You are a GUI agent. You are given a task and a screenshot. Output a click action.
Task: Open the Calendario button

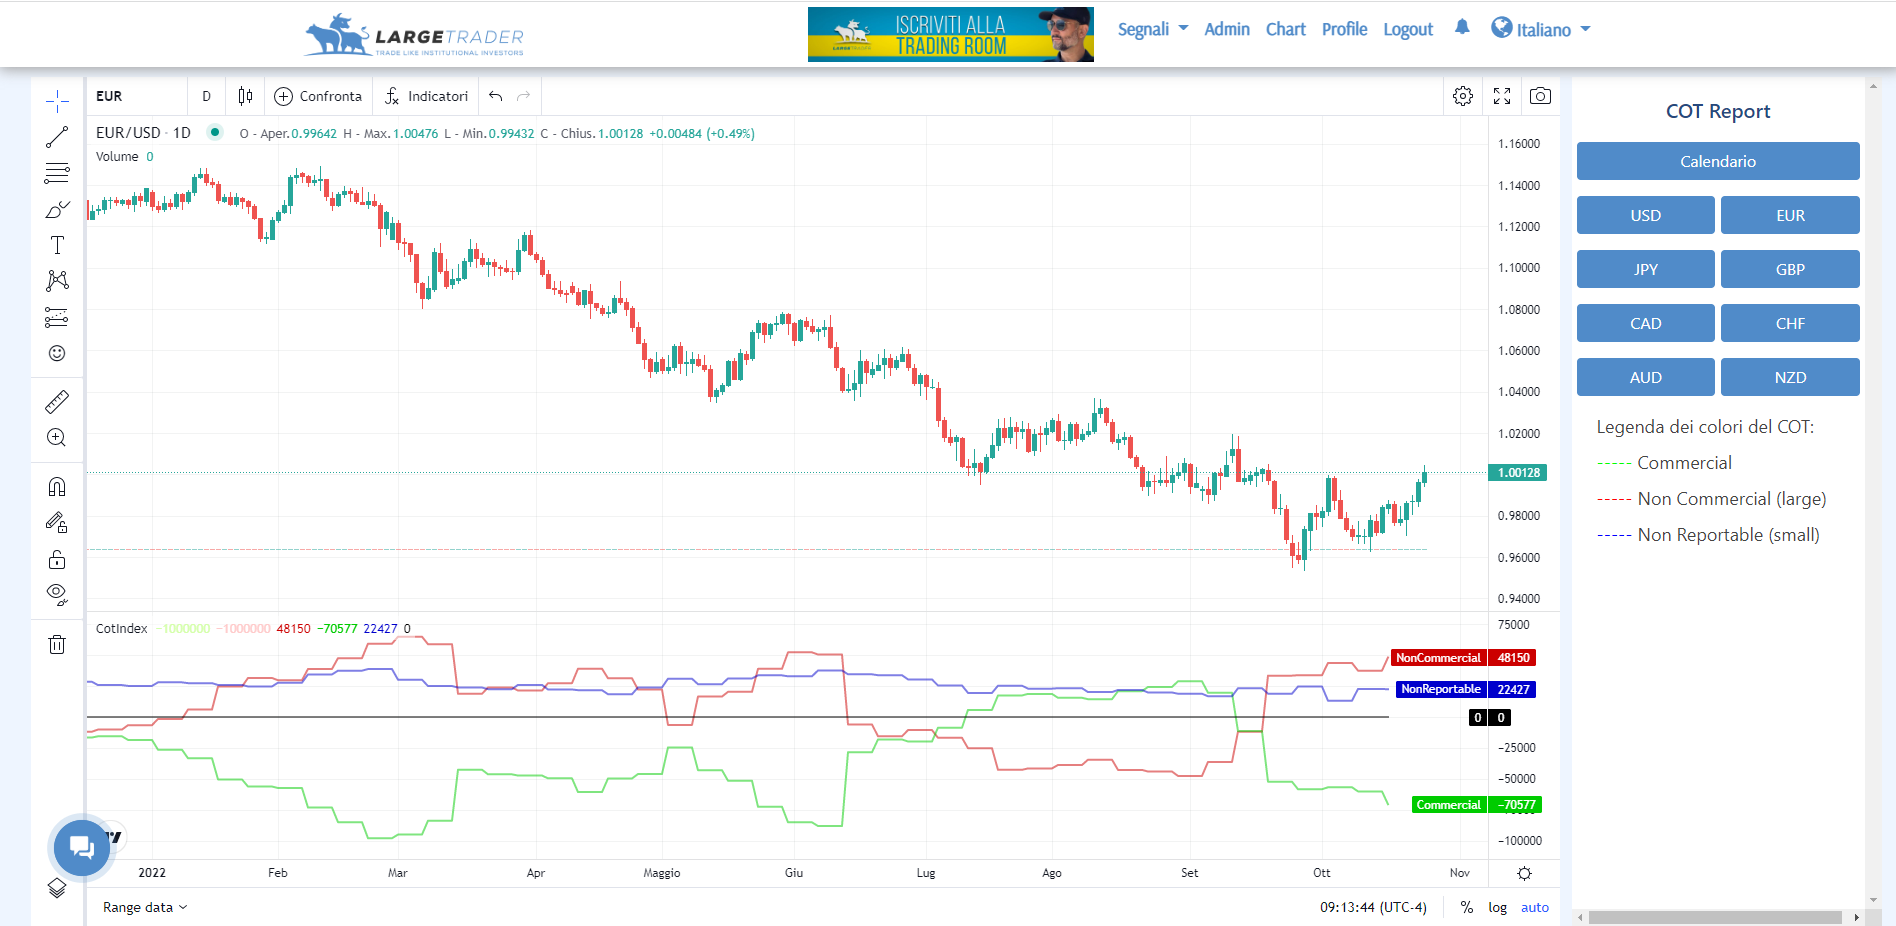1718,161
